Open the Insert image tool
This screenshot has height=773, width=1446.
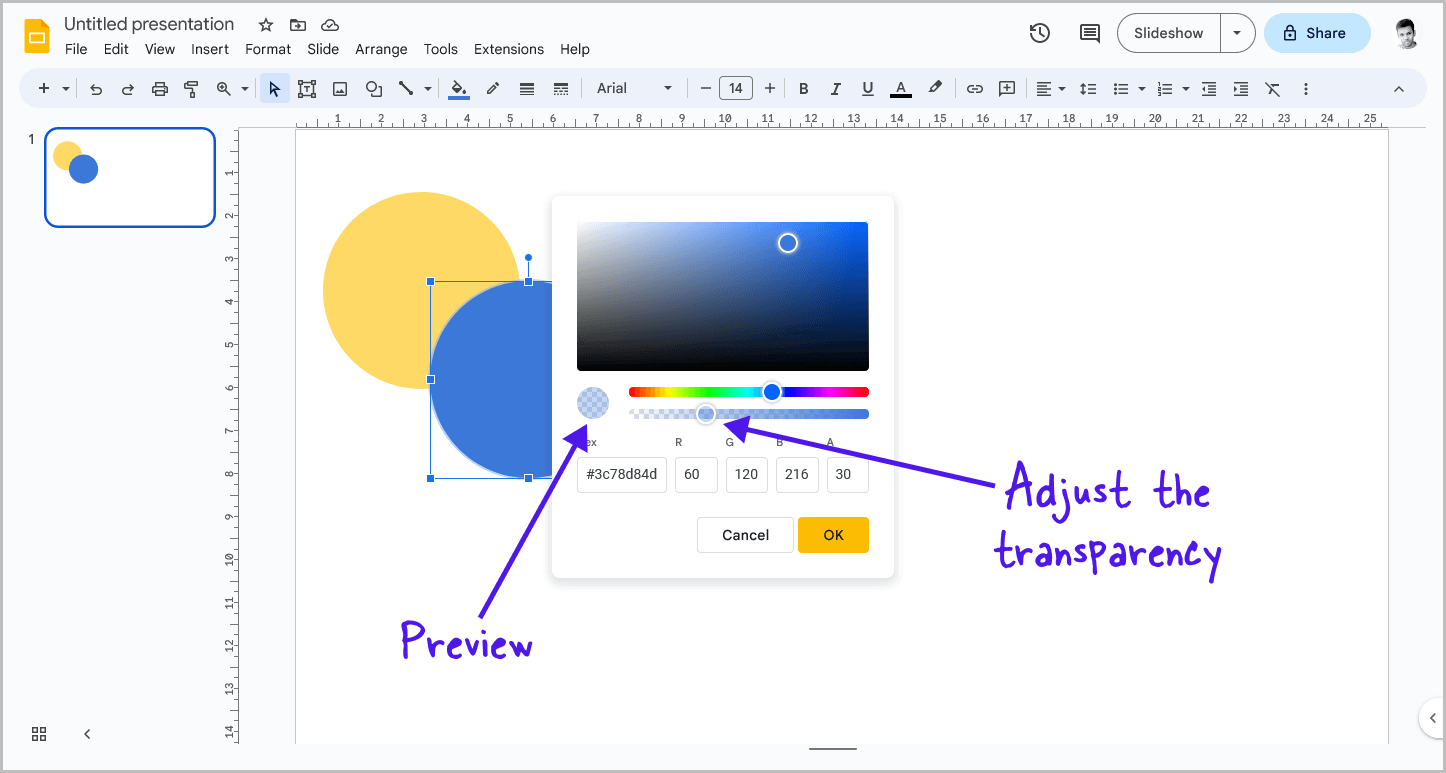point(340,88)
